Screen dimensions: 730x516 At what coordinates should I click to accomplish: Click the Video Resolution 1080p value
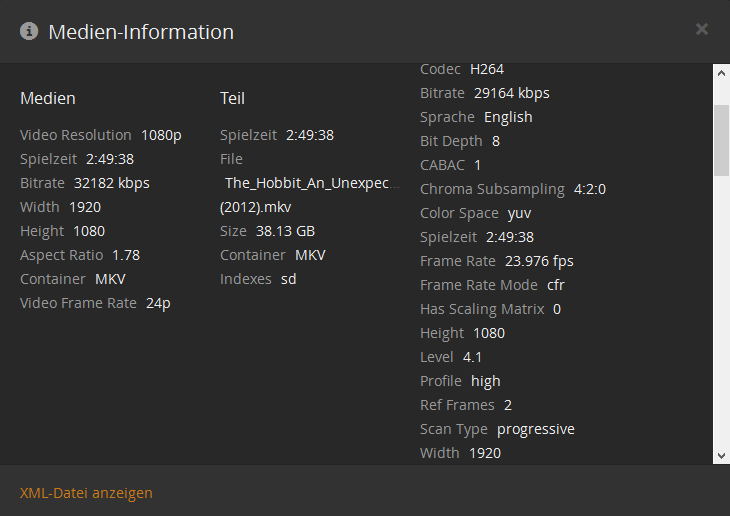pos(161,135)
